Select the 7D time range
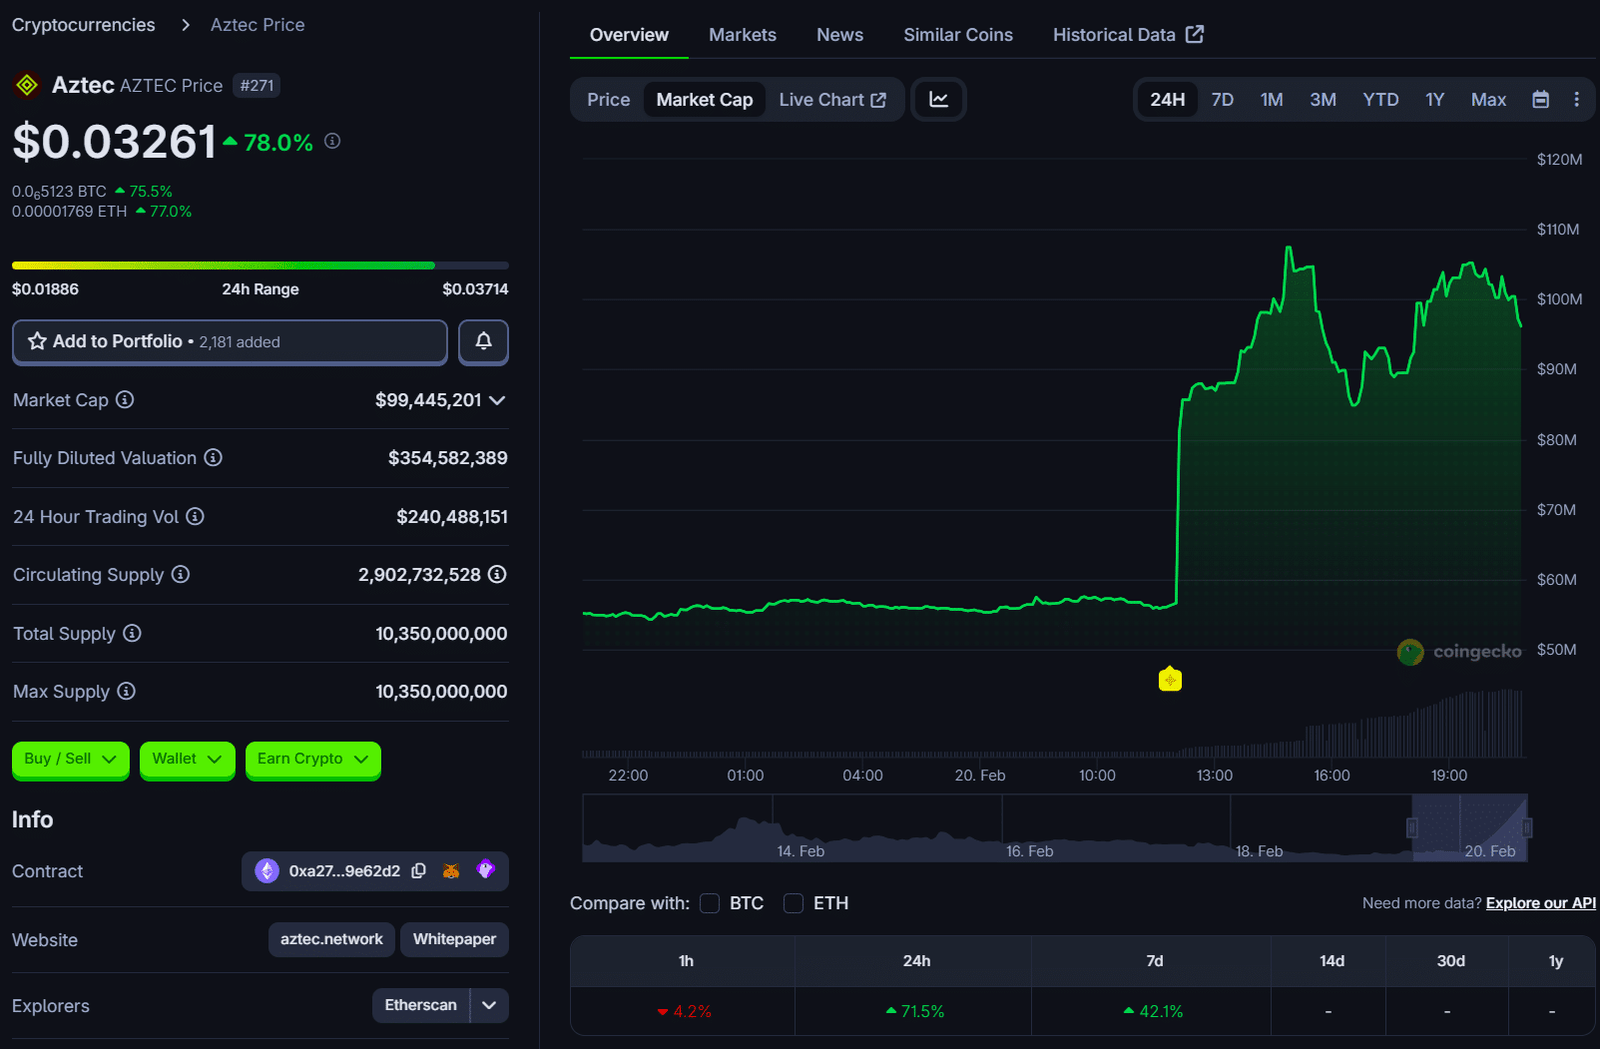Image resolution: width=1600 pixels, height=1049 pixels. pos(1222,100)
